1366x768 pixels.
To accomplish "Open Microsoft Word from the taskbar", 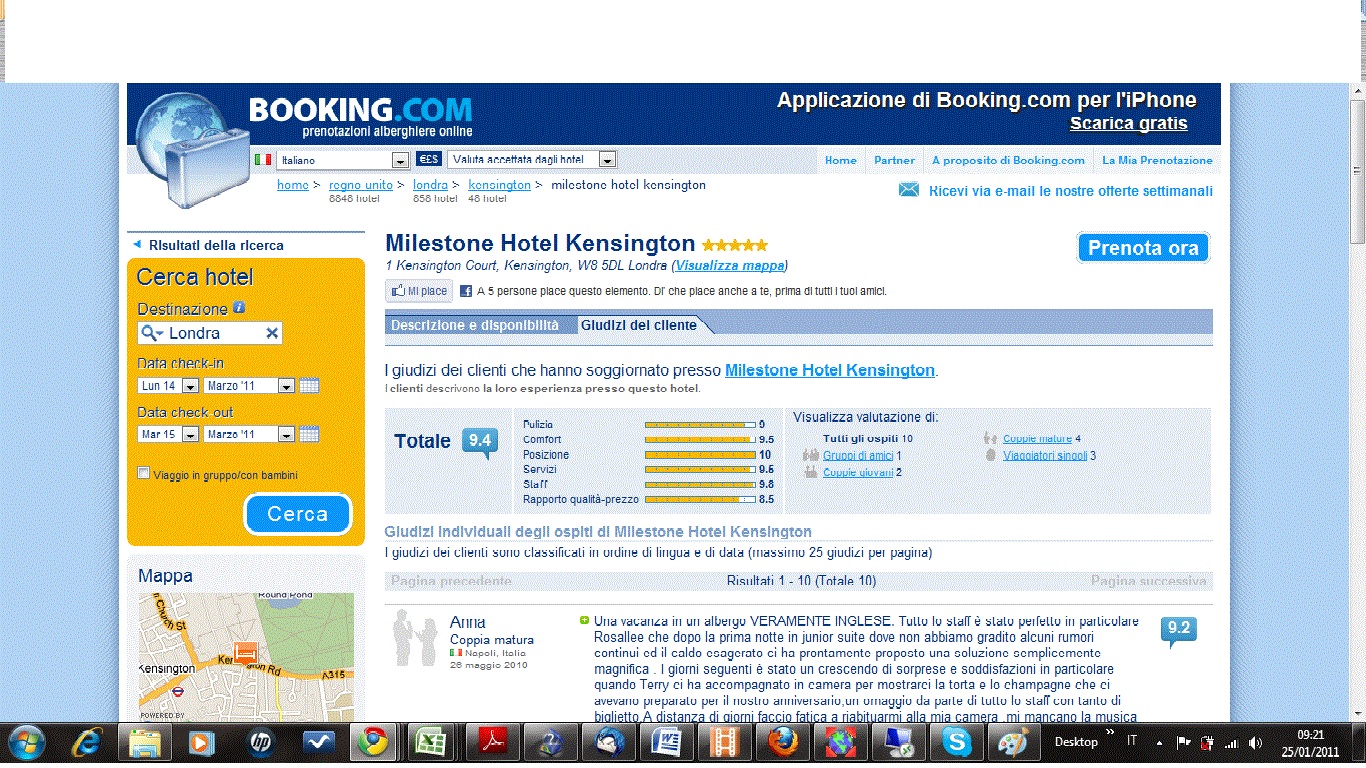I will point(666,743).
